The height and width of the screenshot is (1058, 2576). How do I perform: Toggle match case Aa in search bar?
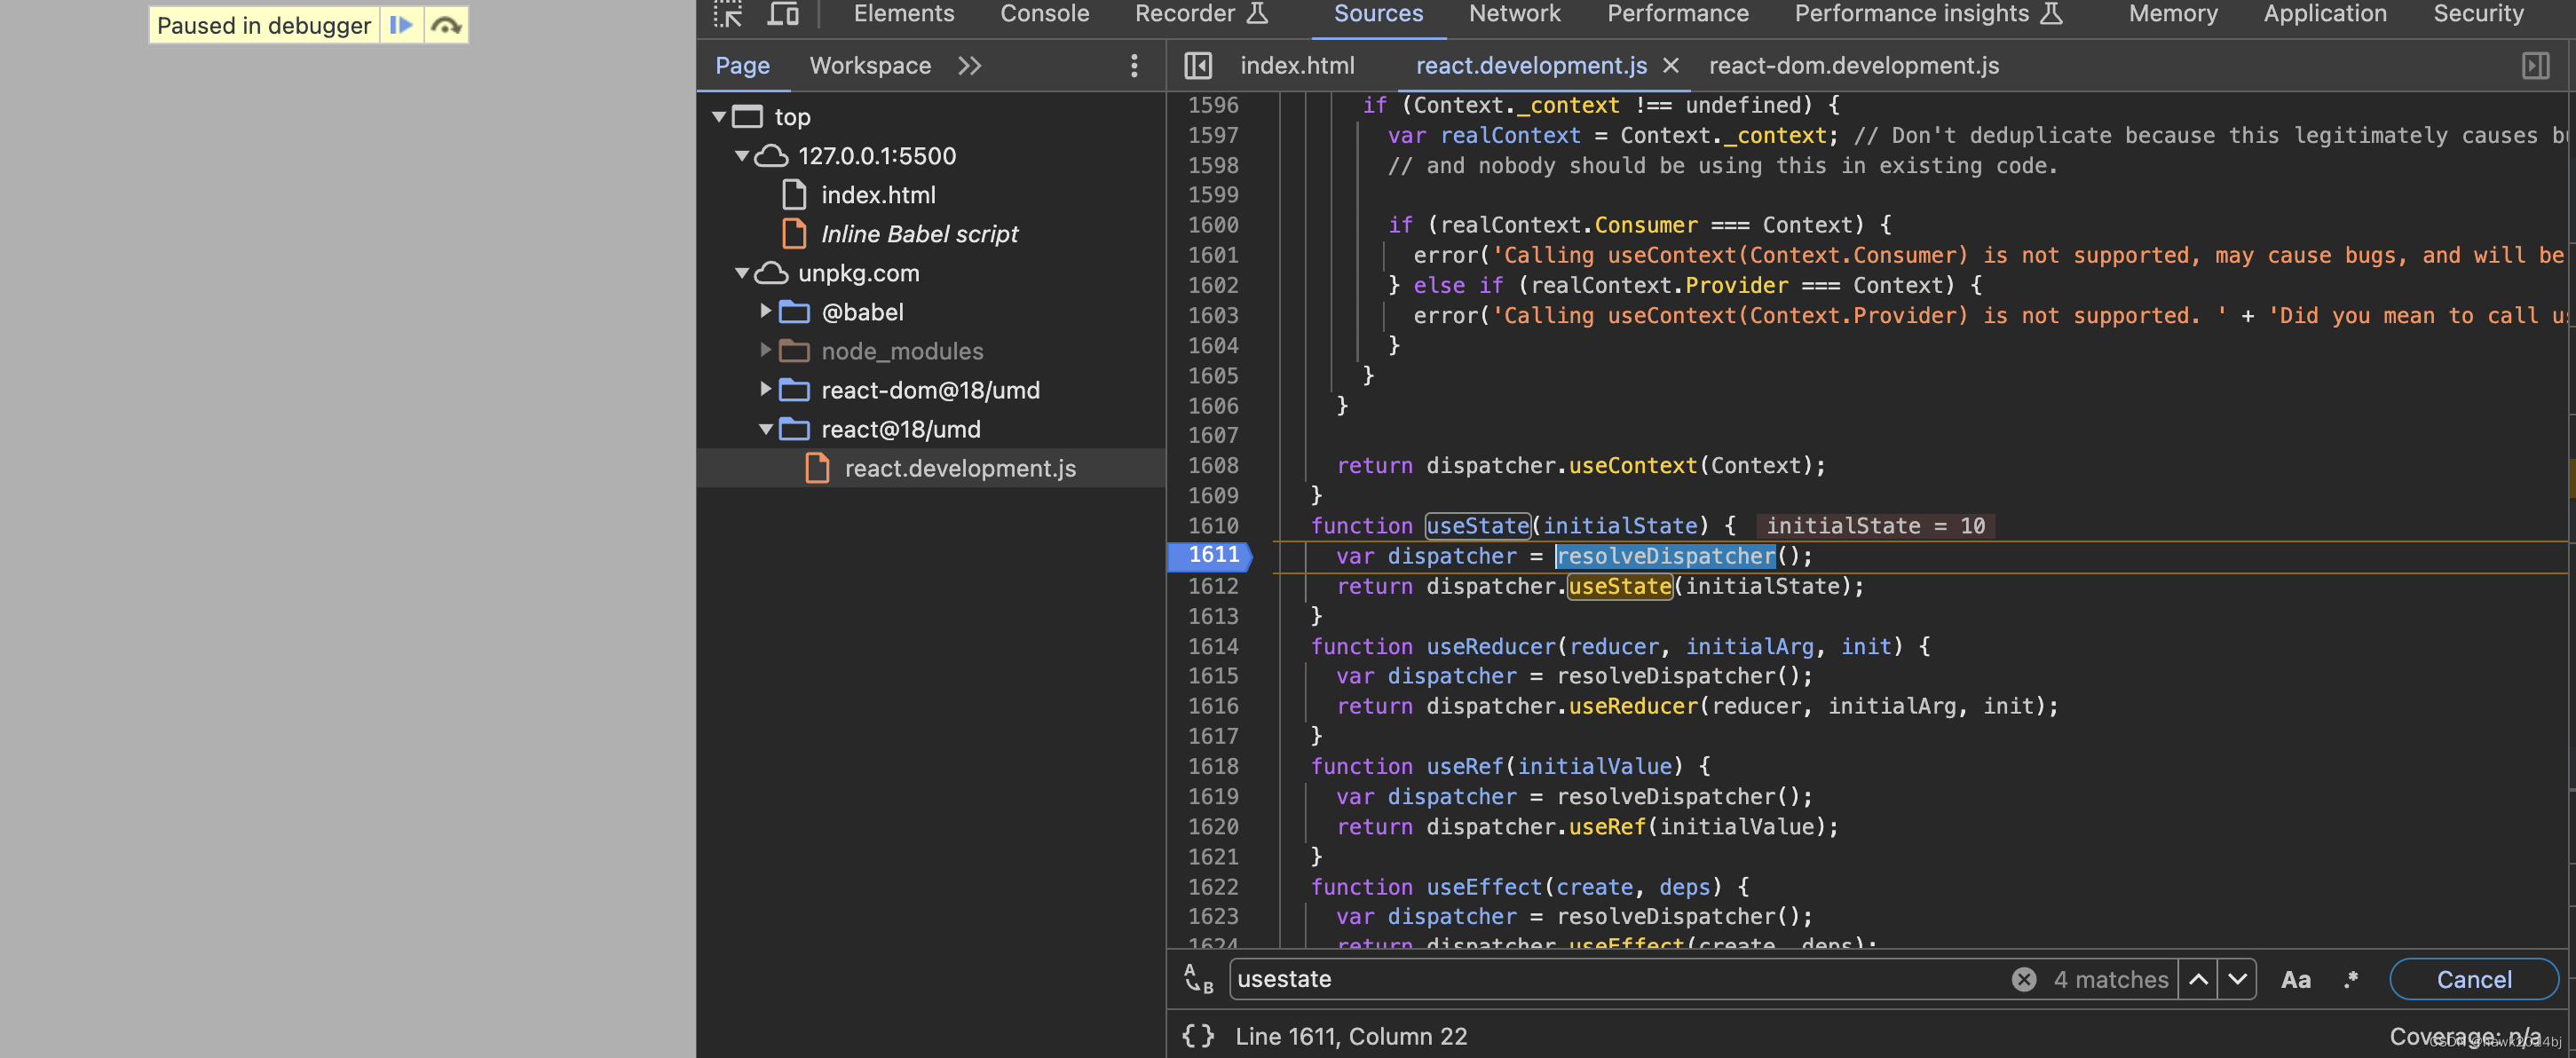click(2296, 979)
